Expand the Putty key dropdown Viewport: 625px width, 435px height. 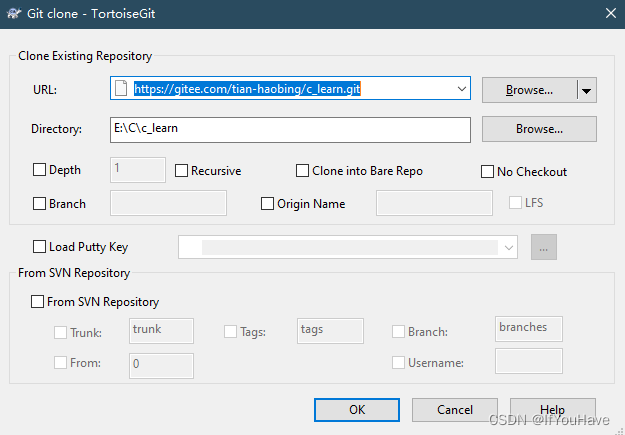[x=509, y=248]
